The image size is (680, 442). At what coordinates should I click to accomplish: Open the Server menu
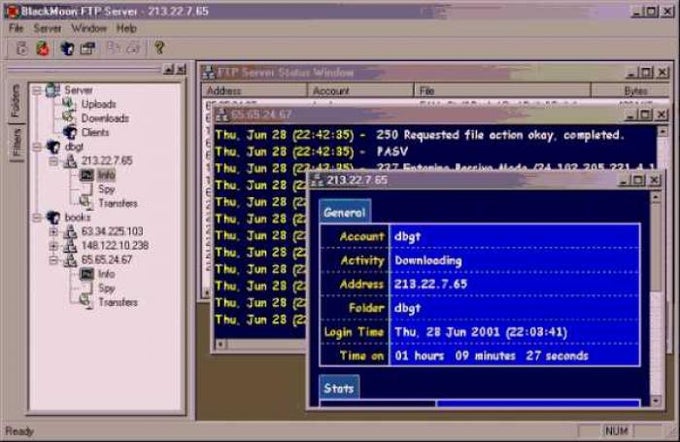[x=47, y=29]
